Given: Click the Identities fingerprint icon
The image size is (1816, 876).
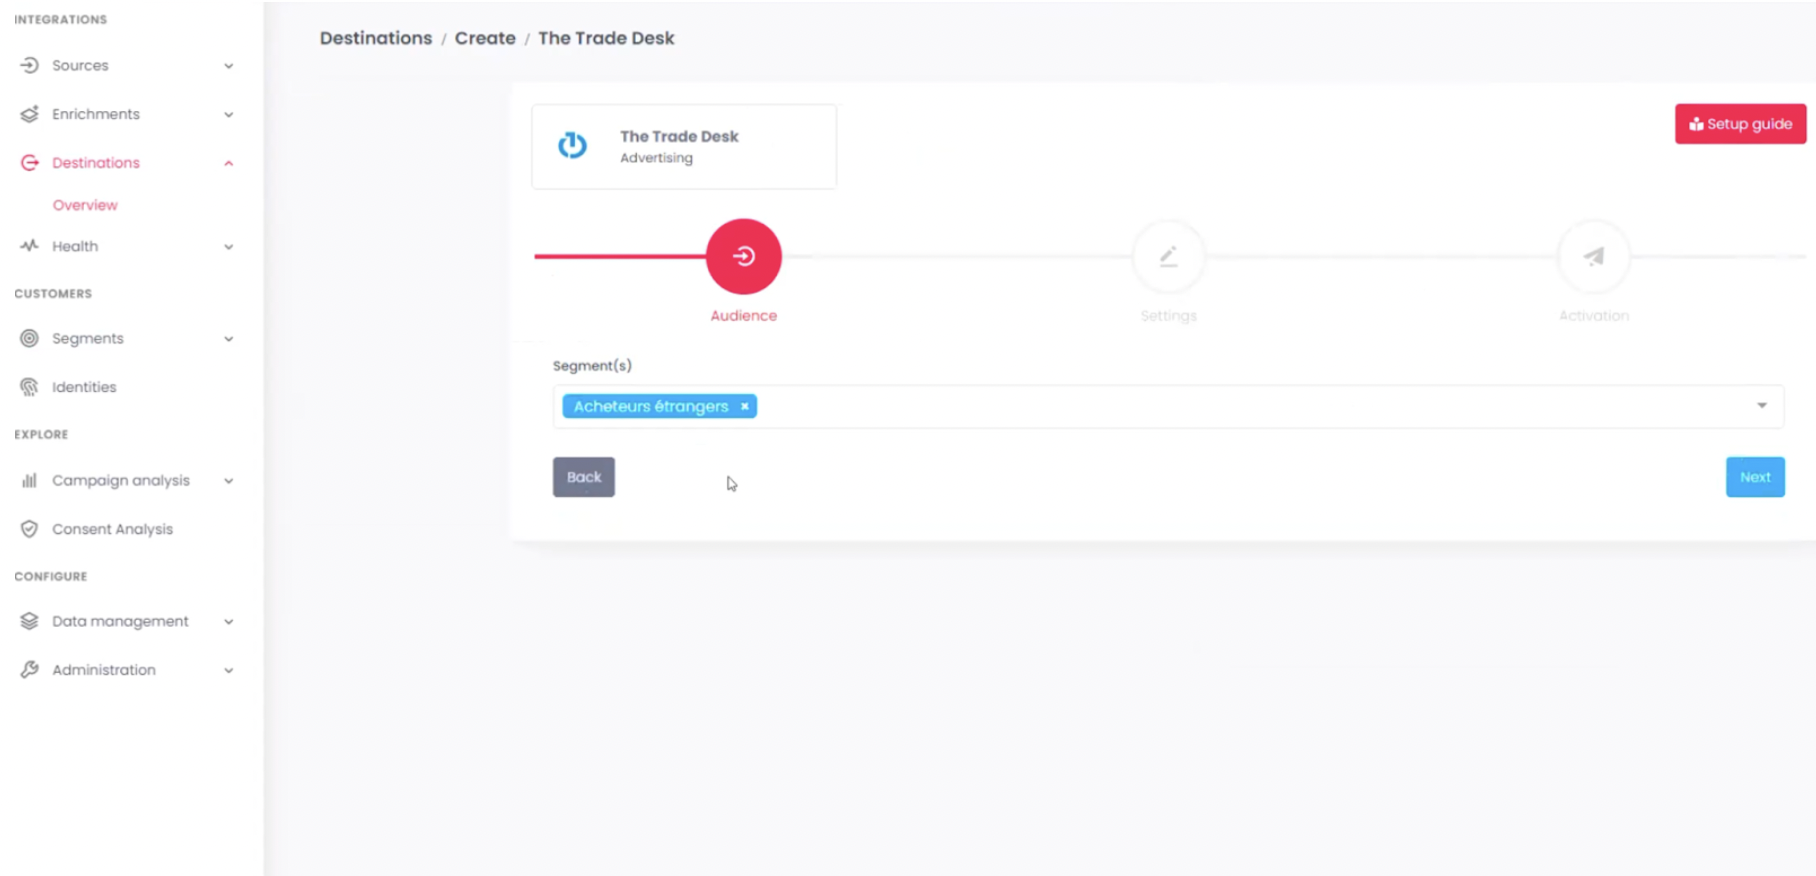Looking at the screenshot, I should click(x=29, y=387).
